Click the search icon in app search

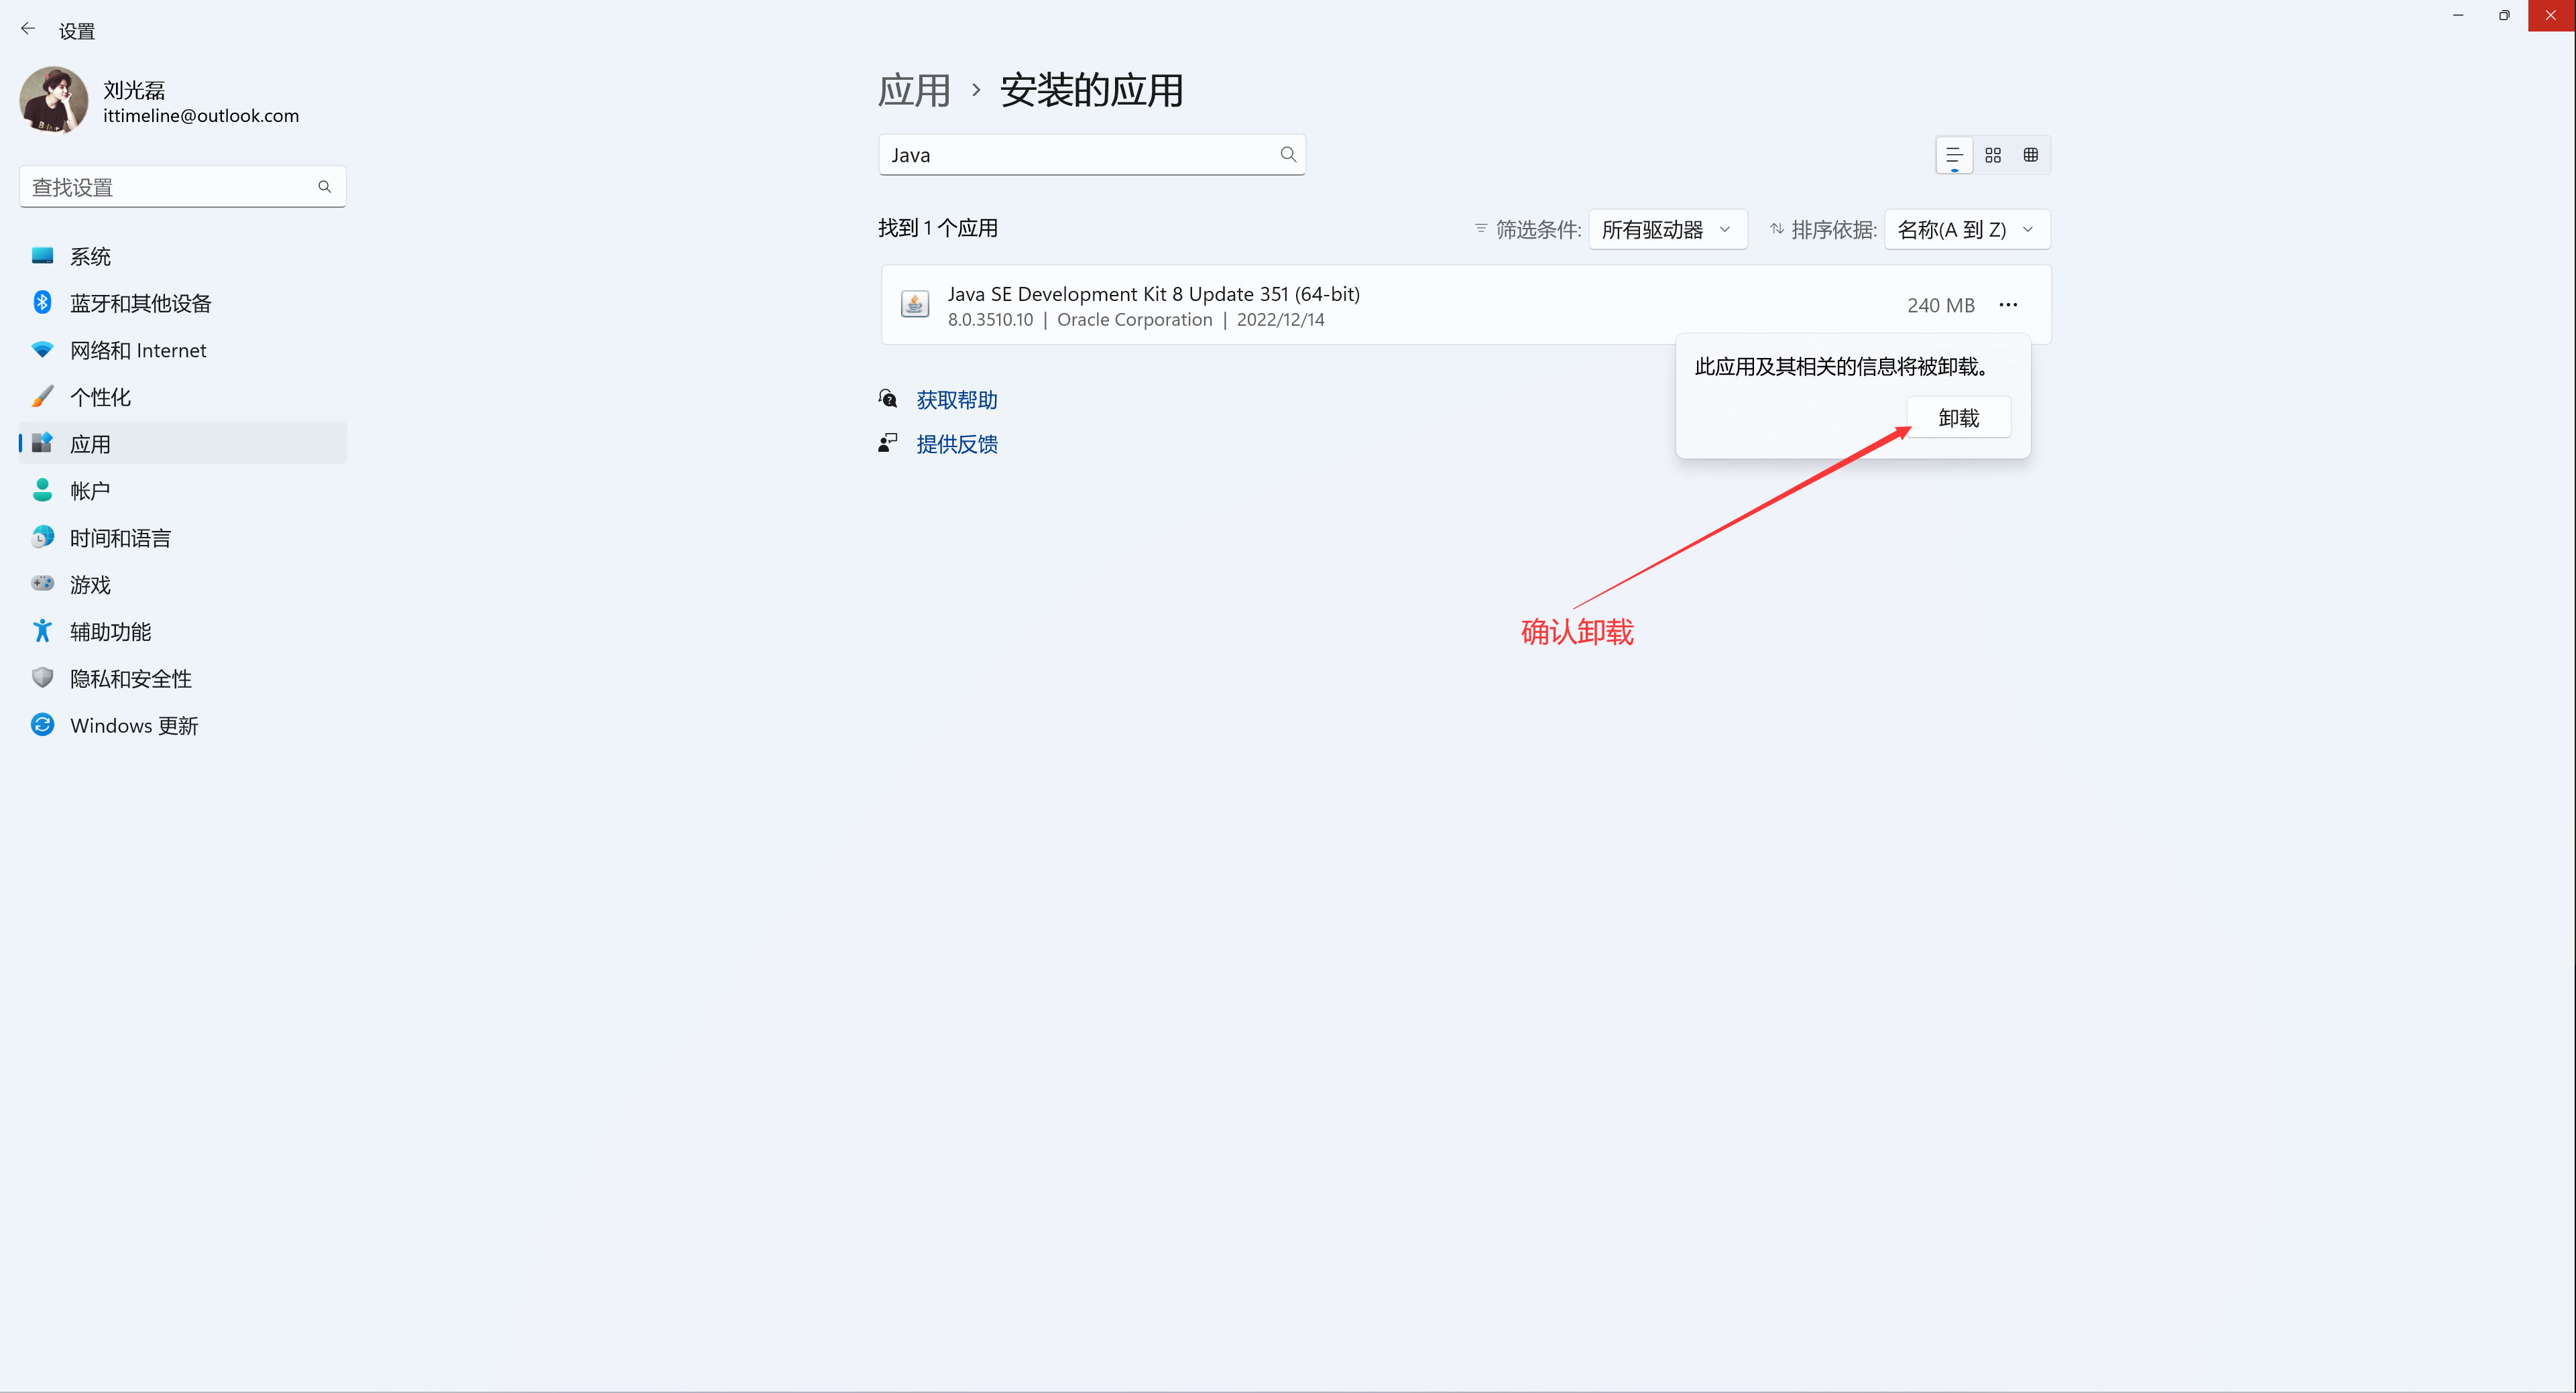[1288, 154]
